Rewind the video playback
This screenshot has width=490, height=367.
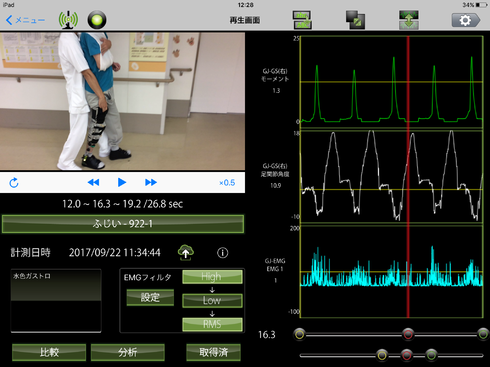tap(93, 182)
